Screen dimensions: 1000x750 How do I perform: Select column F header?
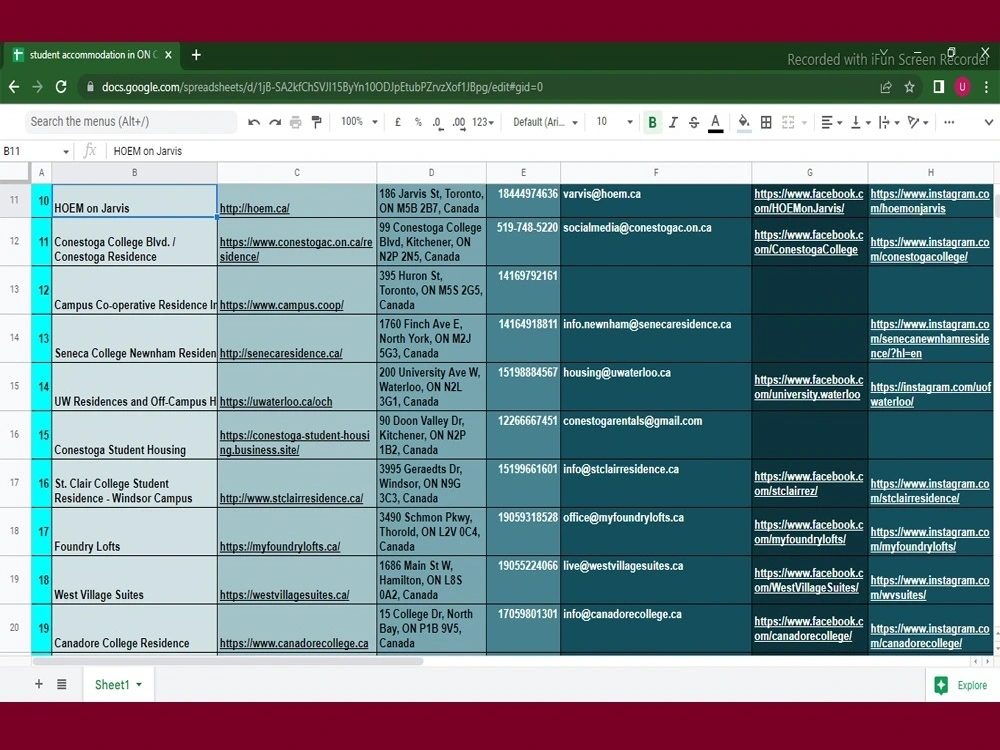pyautogui.click(x=656, y=172)
